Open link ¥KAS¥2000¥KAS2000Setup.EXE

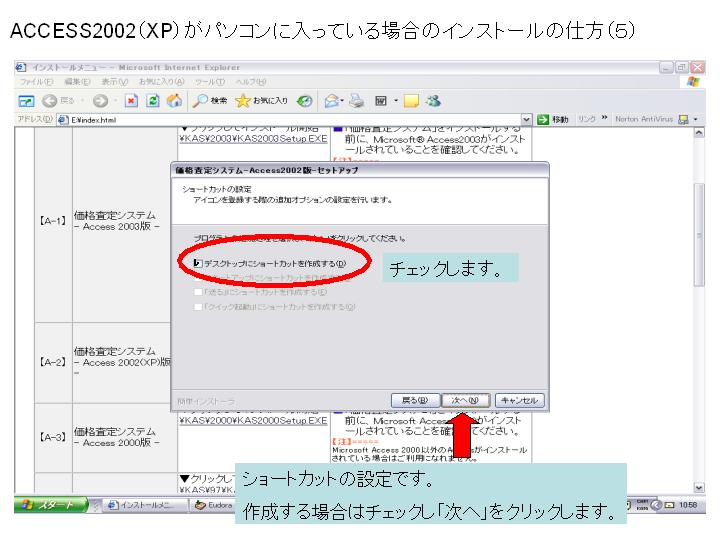click(253, 420)
